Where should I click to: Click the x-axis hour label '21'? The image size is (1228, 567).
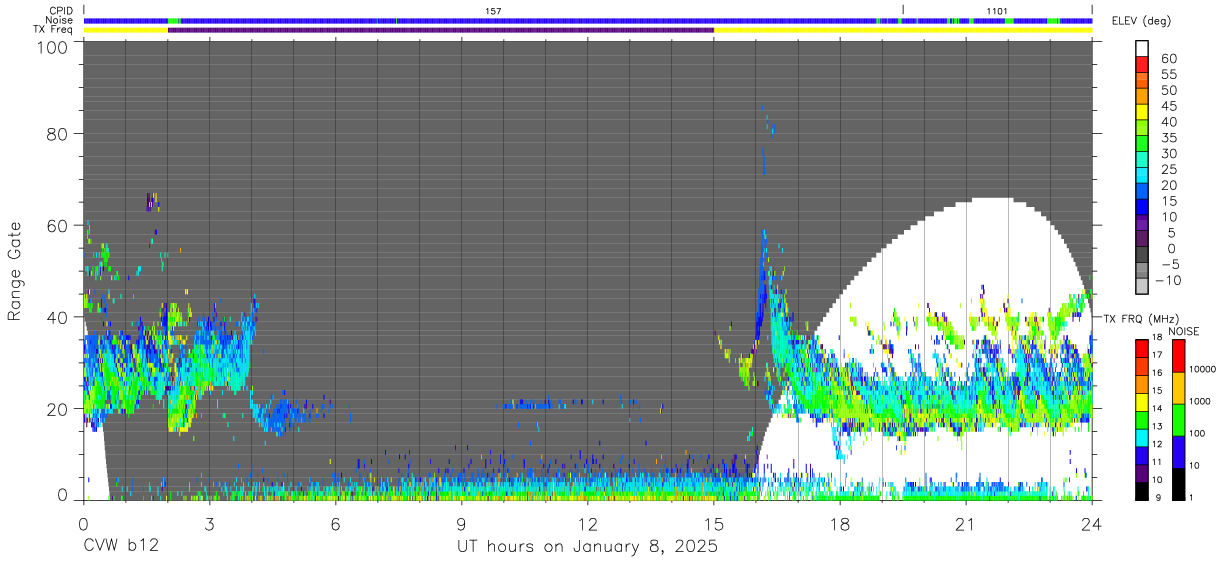click(966, 523)
